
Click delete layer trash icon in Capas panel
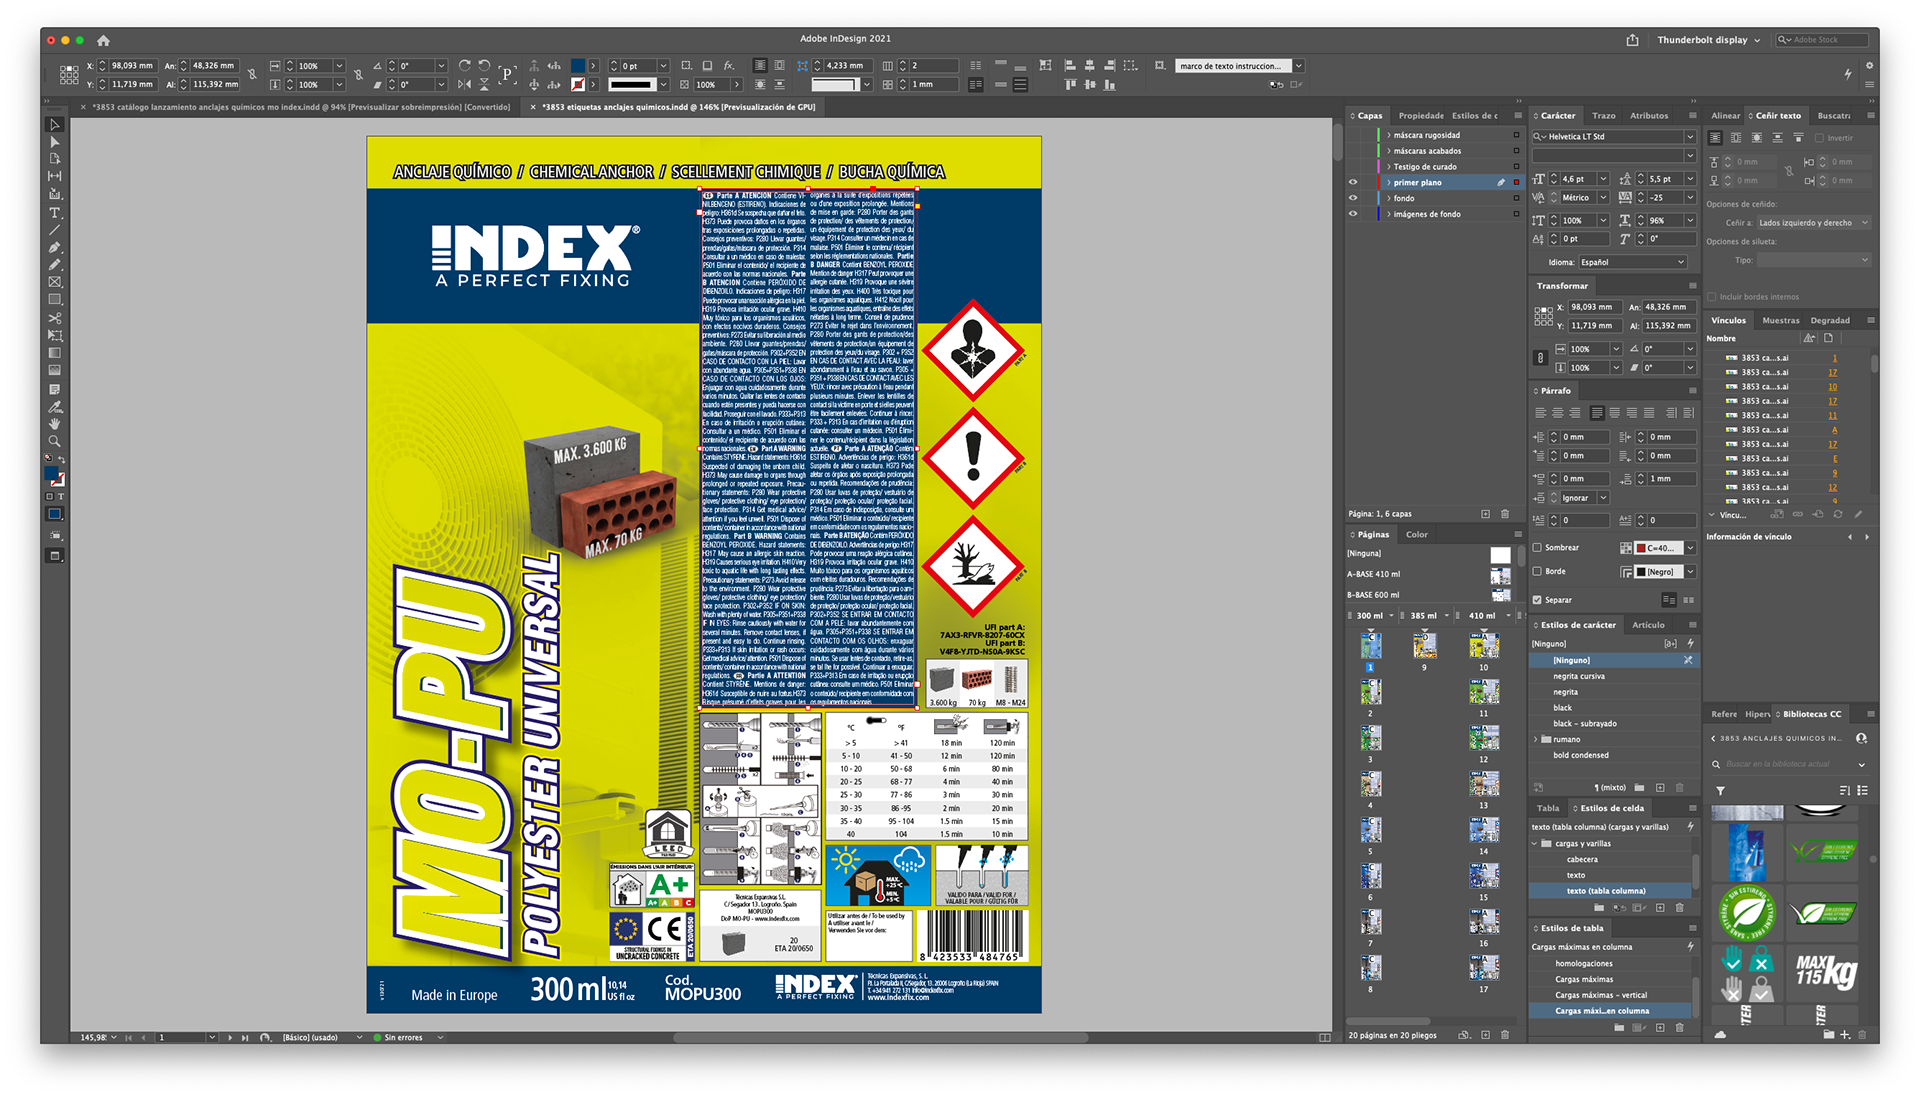tap(1505, 514)
